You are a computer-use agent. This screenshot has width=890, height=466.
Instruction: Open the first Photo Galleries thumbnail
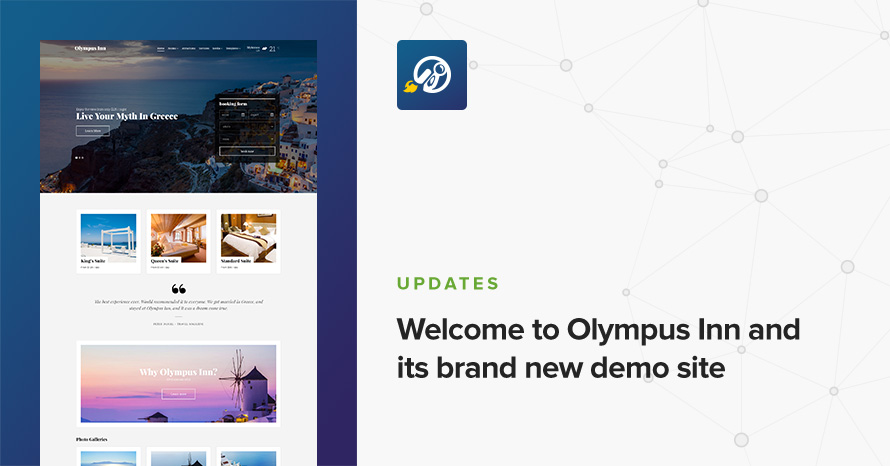click(108, 458)
